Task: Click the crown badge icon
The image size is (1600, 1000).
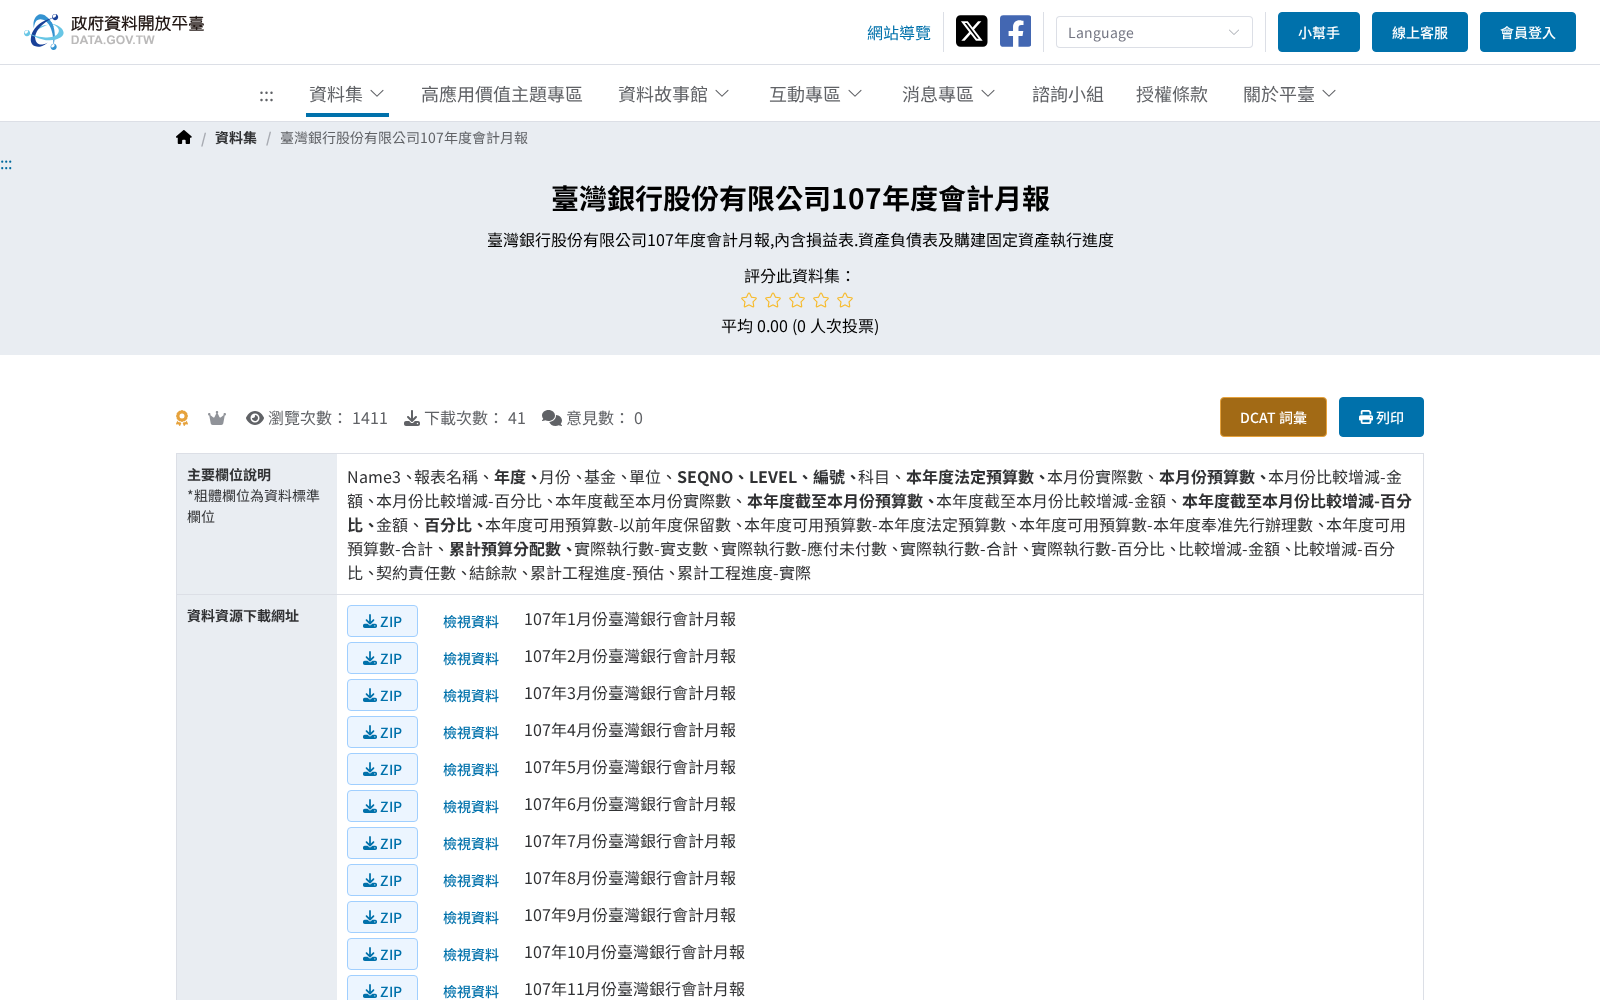Action: coord(217,418)
